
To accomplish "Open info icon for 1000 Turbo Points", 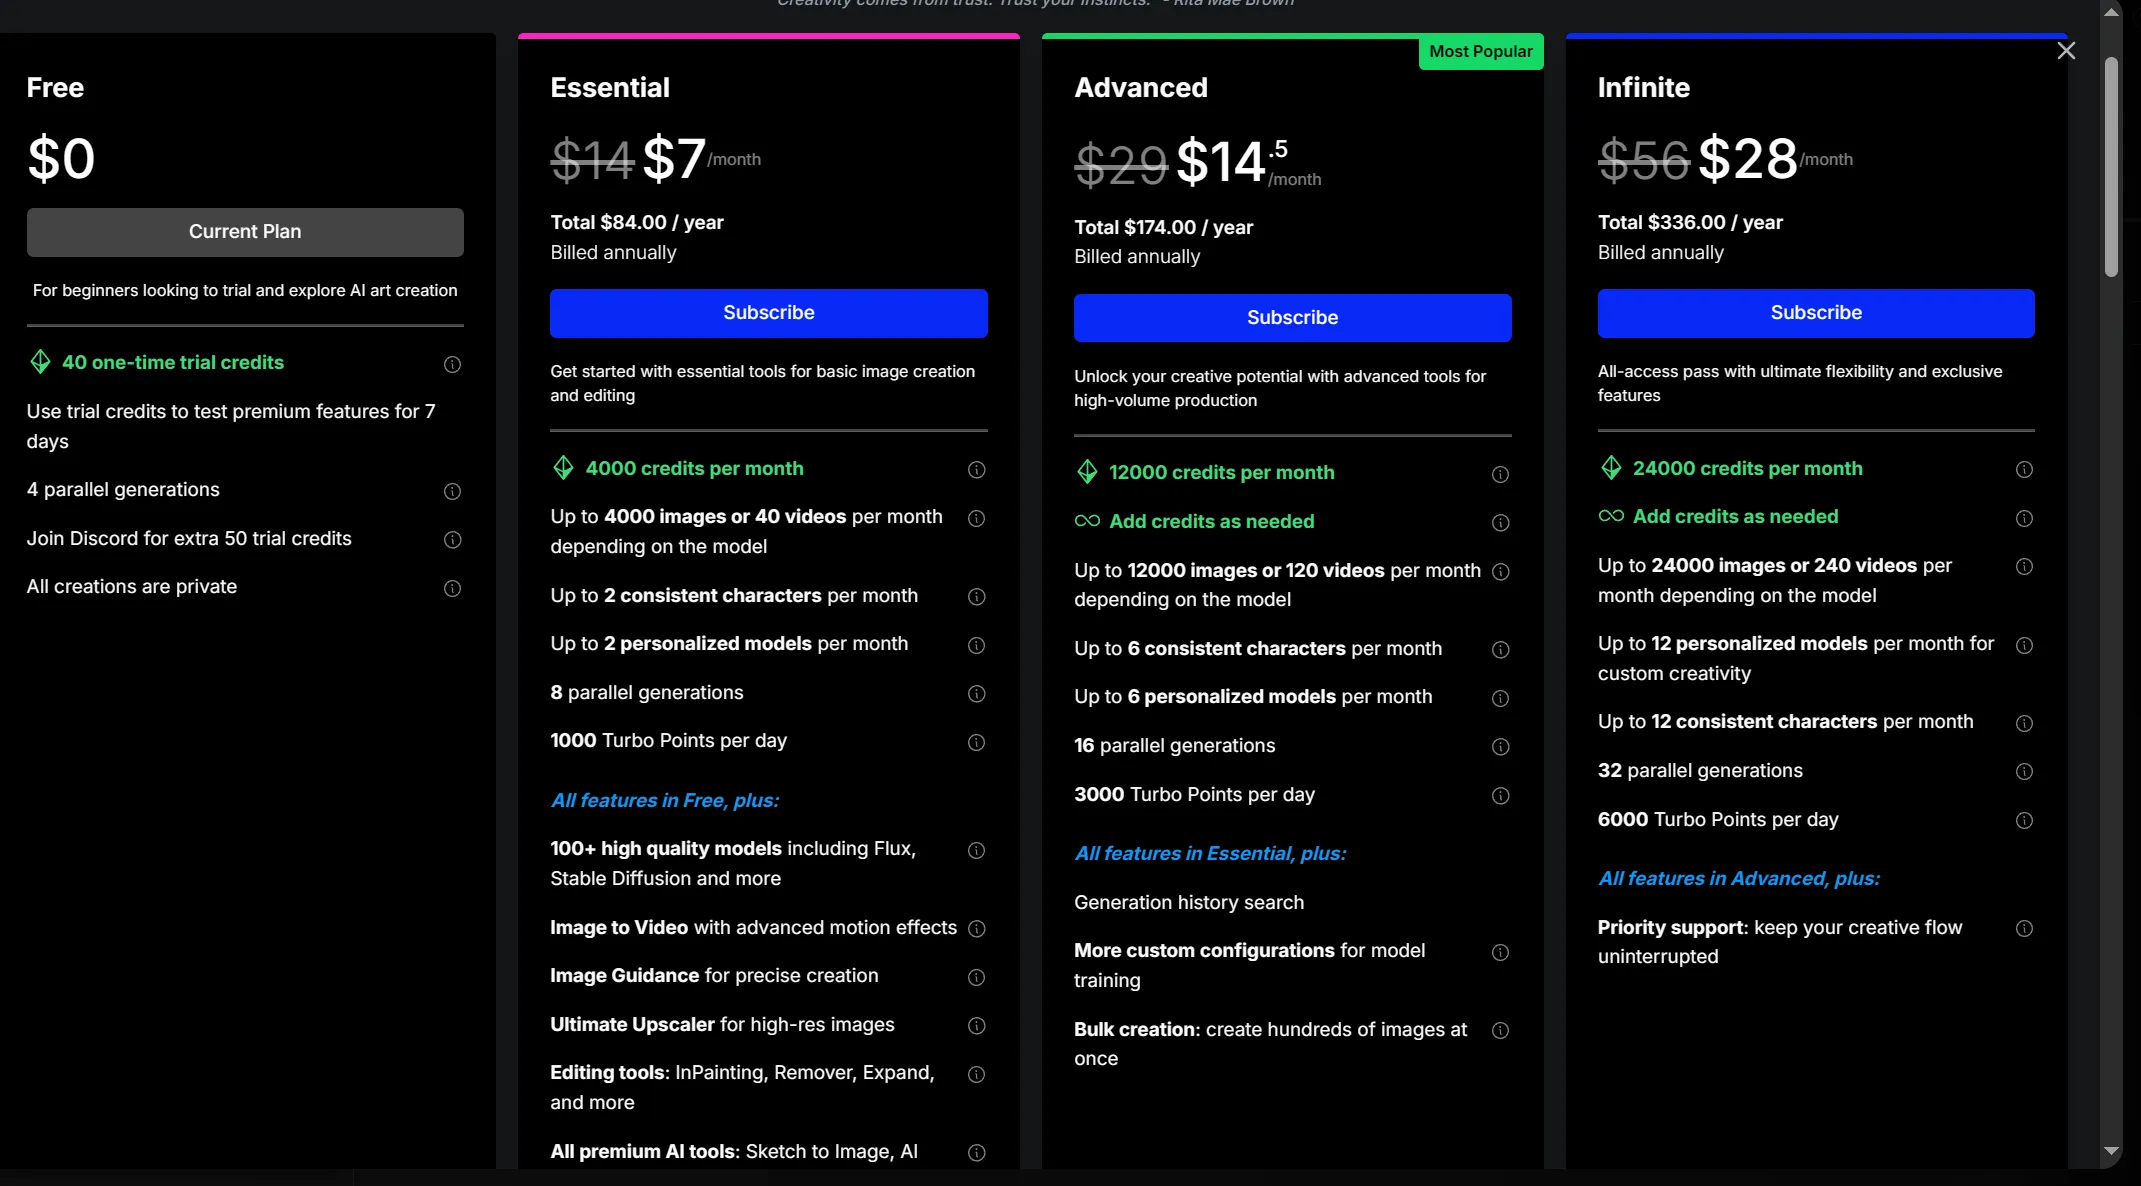I will [977, 742].
